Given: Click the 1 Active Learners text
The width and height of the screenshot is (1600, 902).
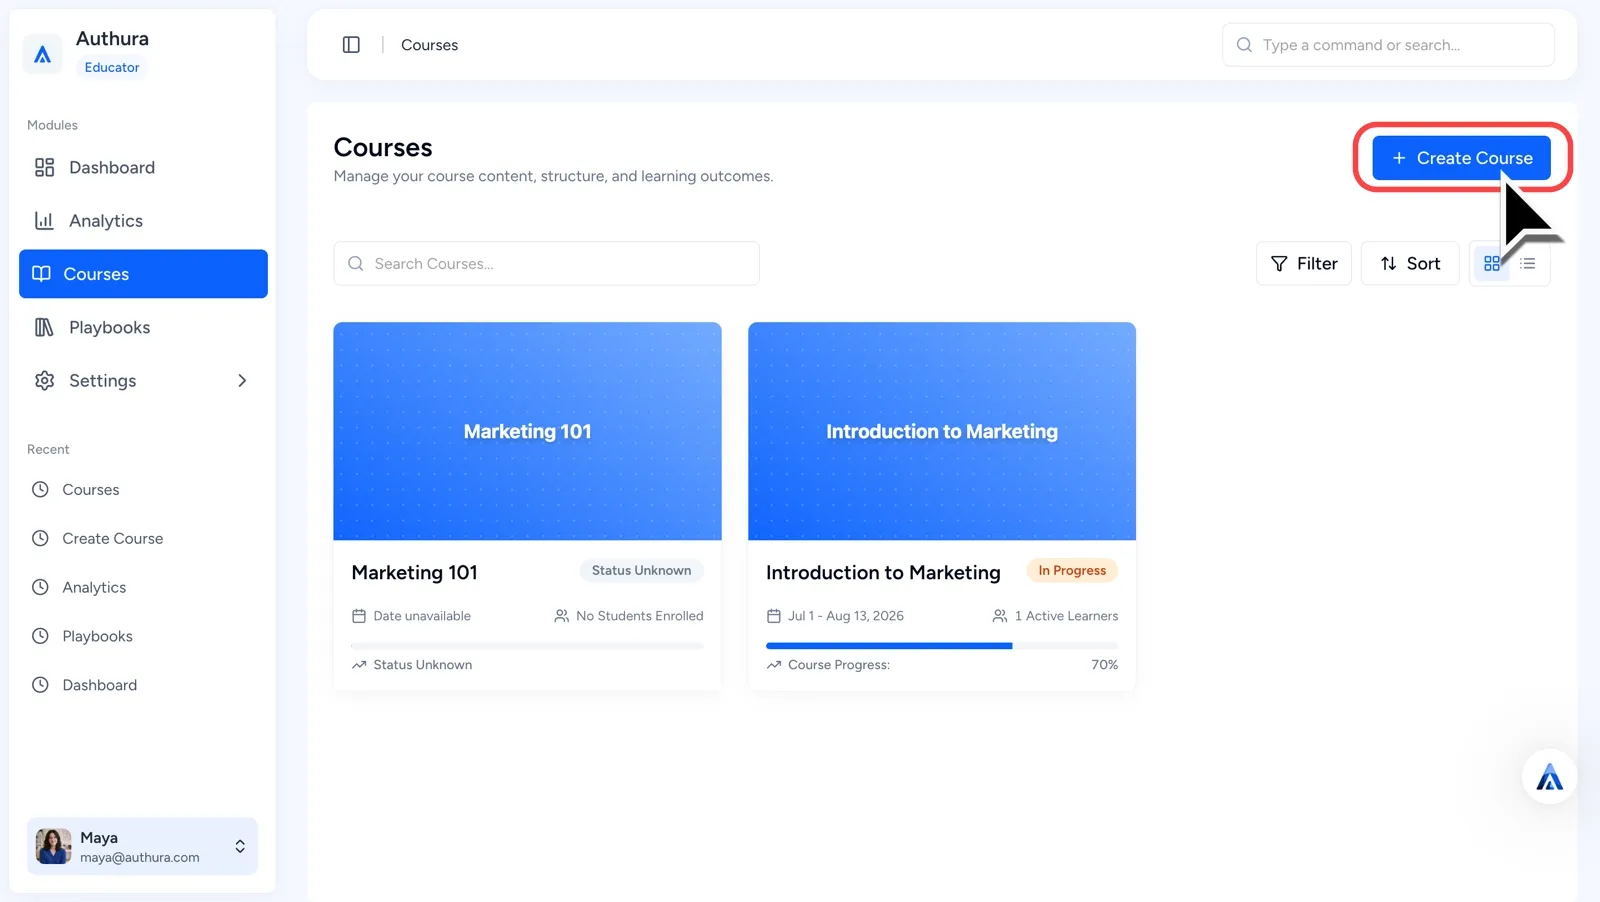Looking at the screenshot, I should point(1066,616).
